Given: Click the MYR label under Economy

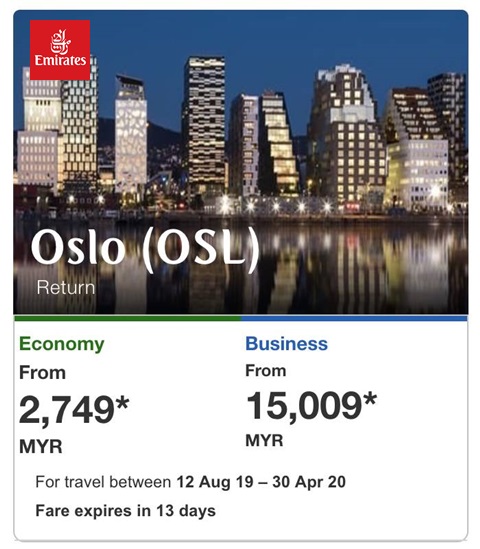Looking at the screenshot, I should [41, 447].
